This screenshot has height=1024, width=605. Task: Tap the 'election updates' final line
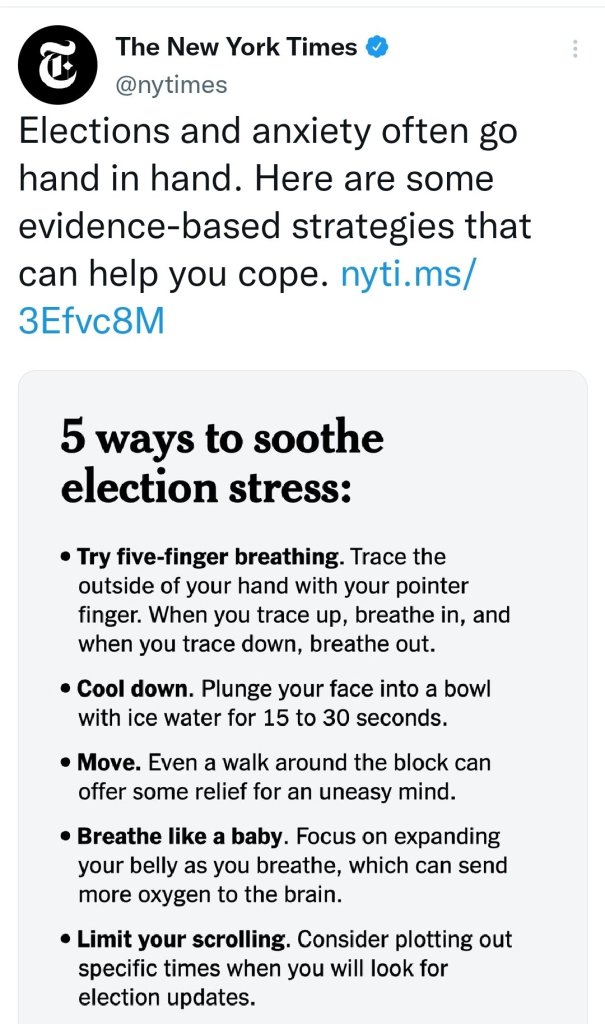(x=164, y=996)
